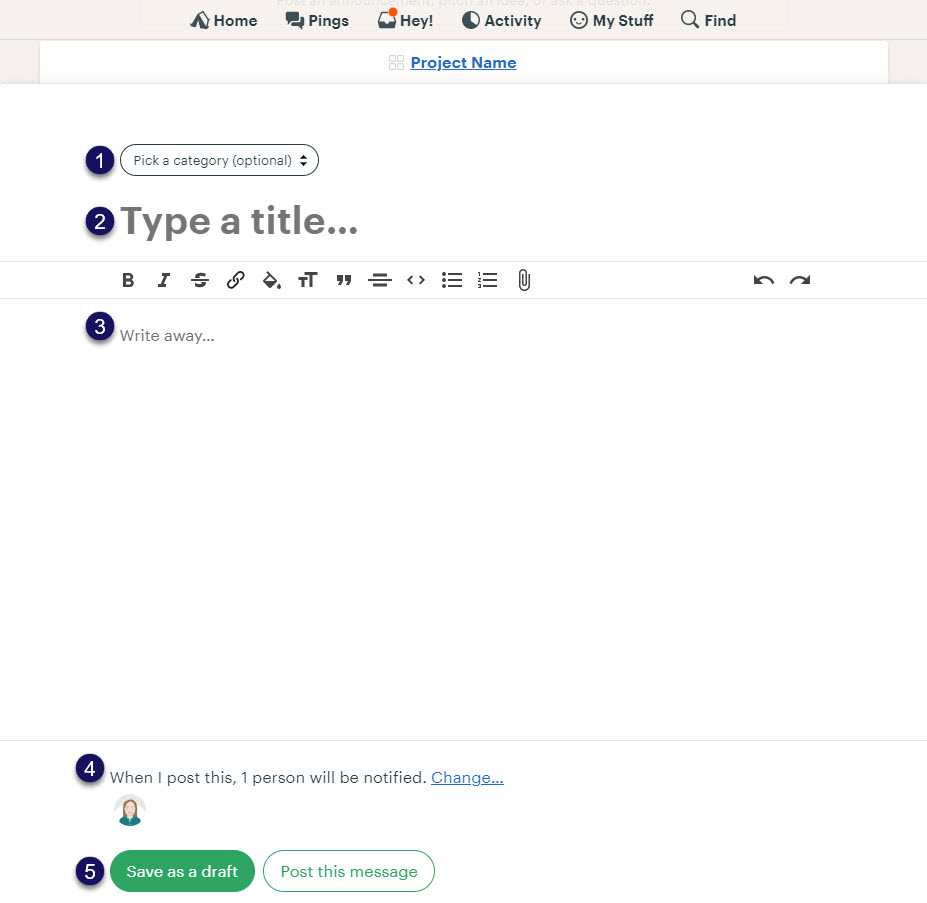Apply strikethrough formatting
The width and height of the screenshot is (927, 903).
(x=200, y=280)
